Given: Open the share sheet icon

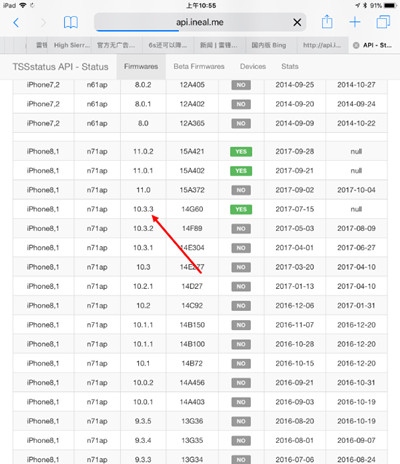Looking at the screenshot, I should 327,22.
